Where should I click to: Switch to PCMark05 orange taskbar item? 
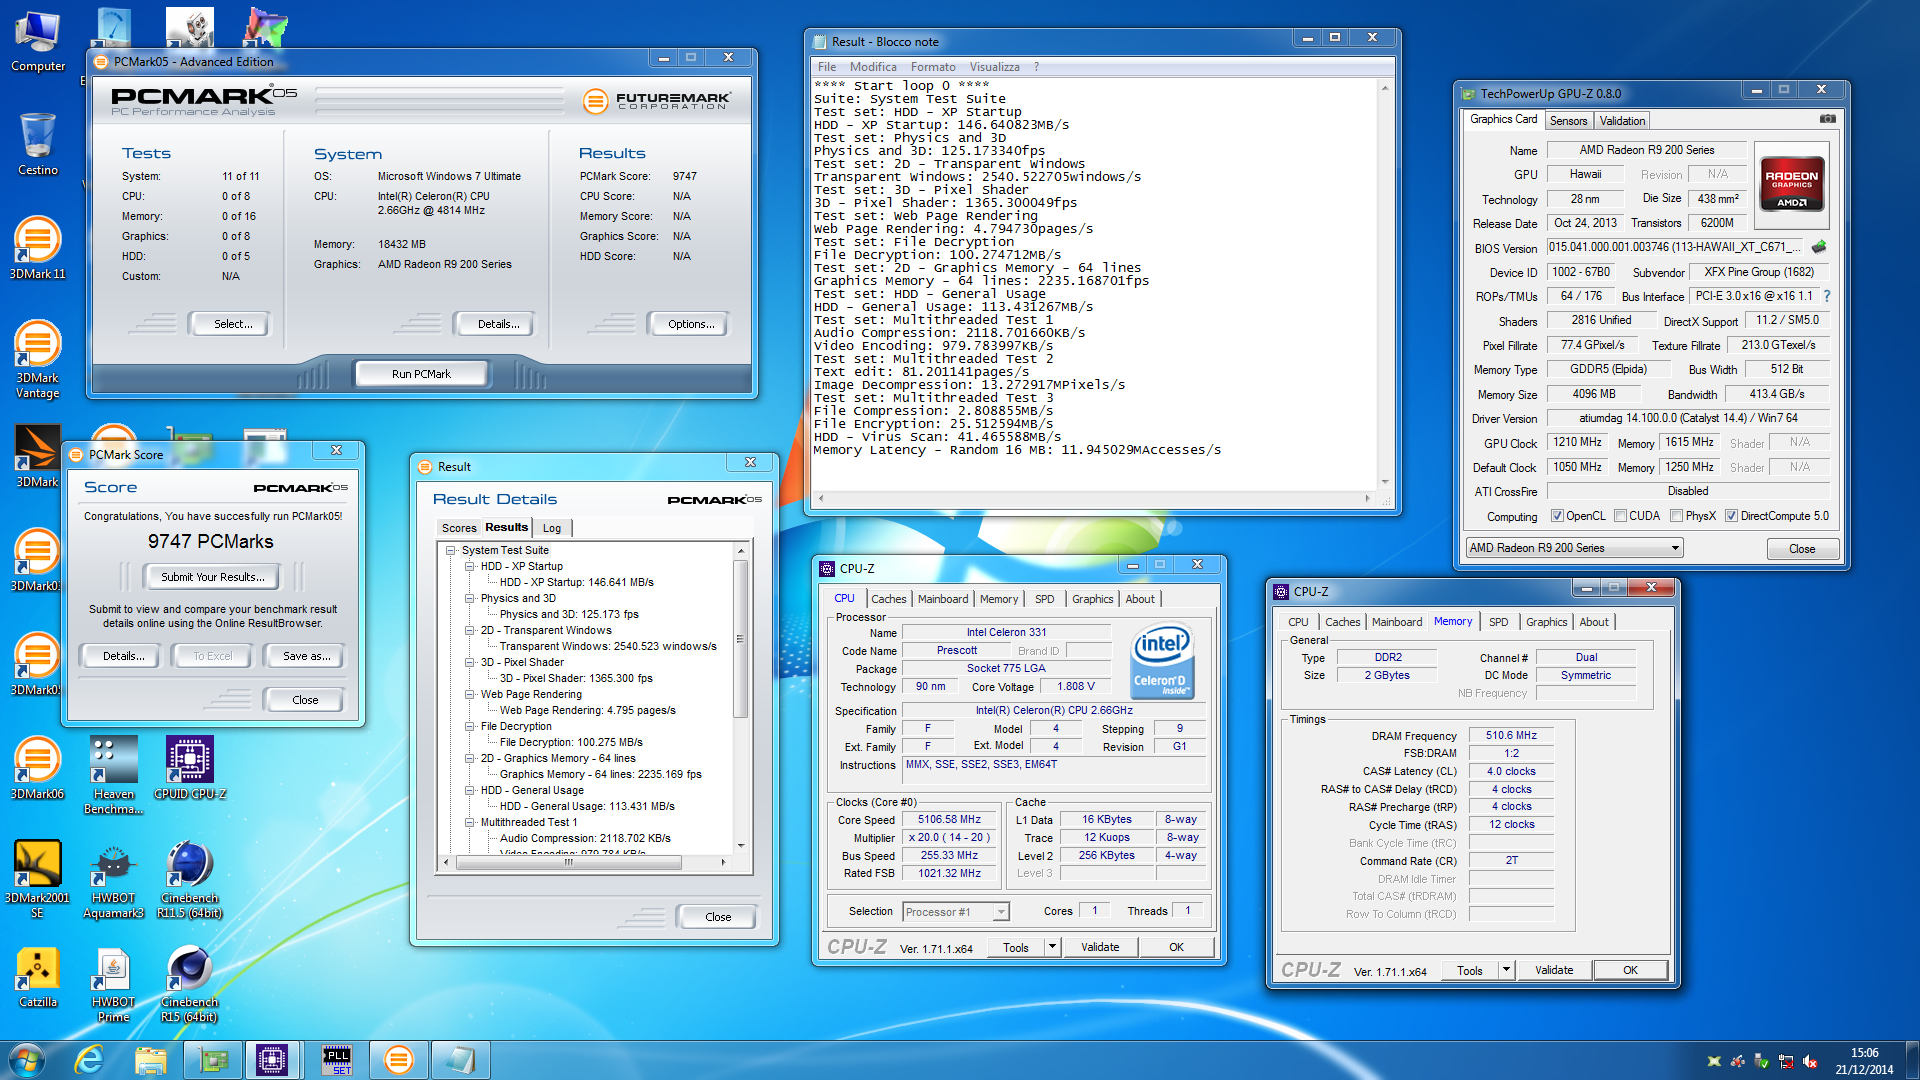coord(398,1059)
